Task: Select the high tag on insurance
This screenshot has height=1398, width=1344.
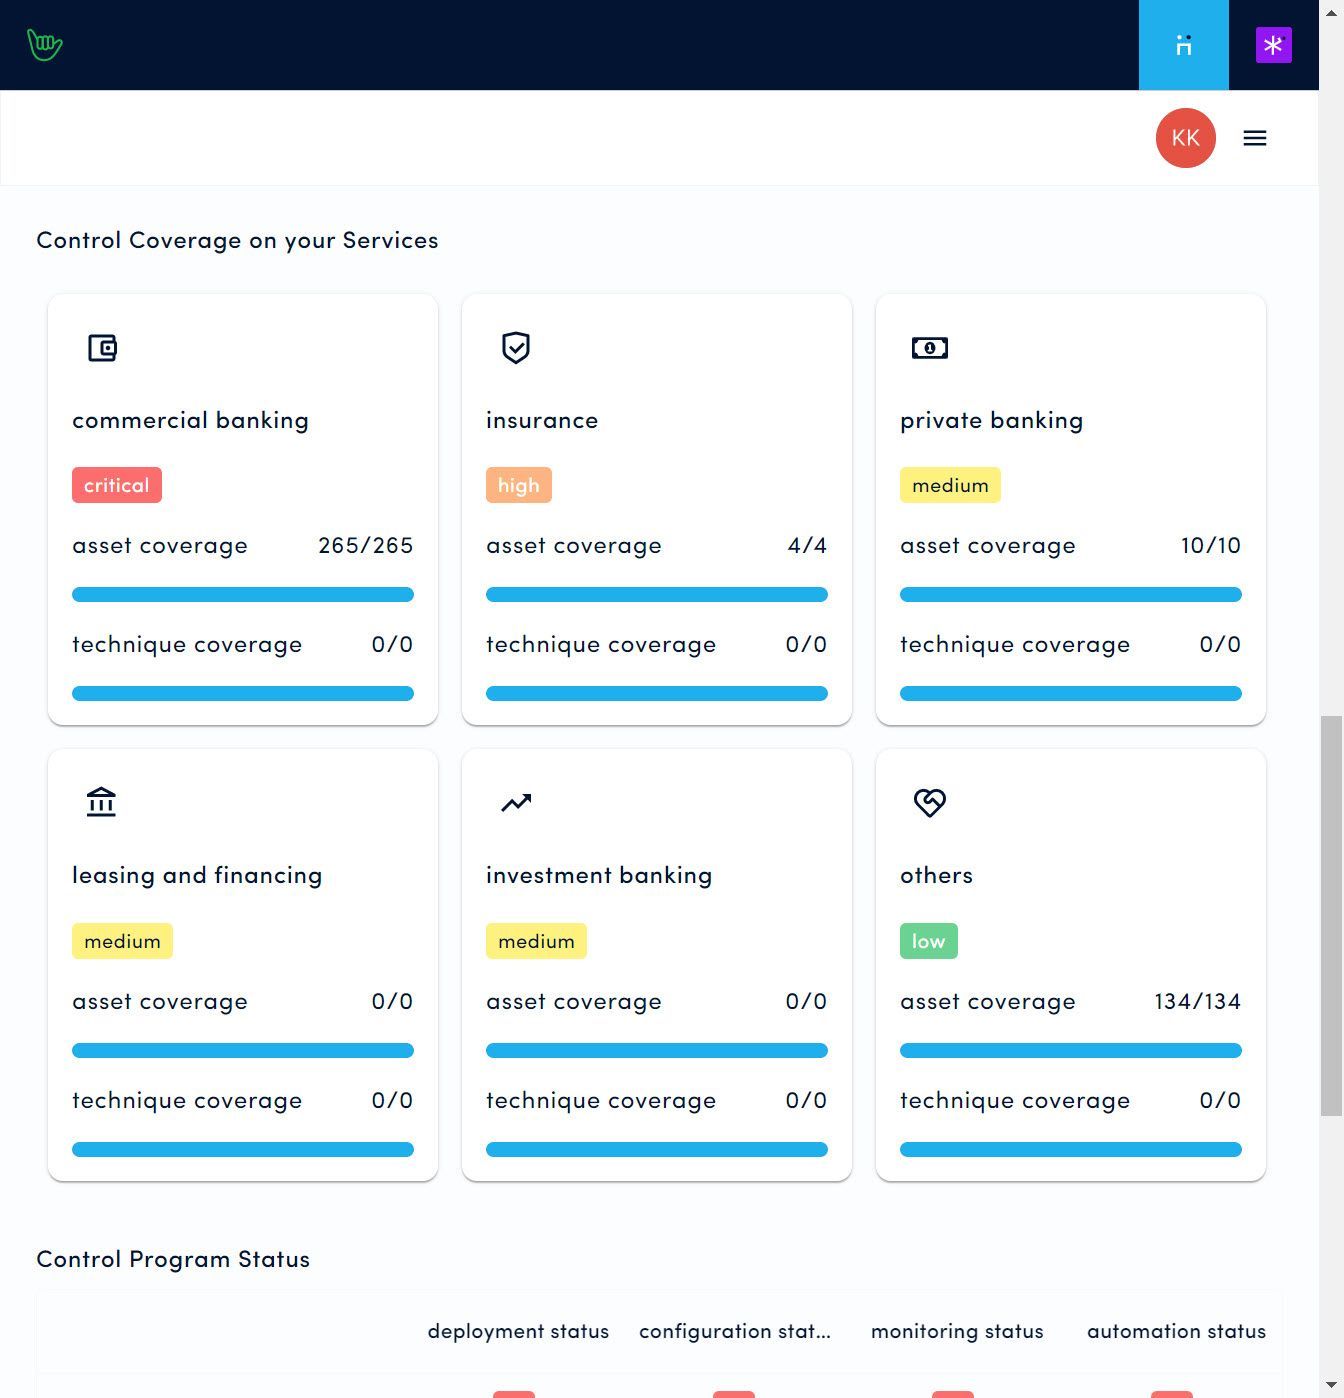Action: tap(519, 485)
